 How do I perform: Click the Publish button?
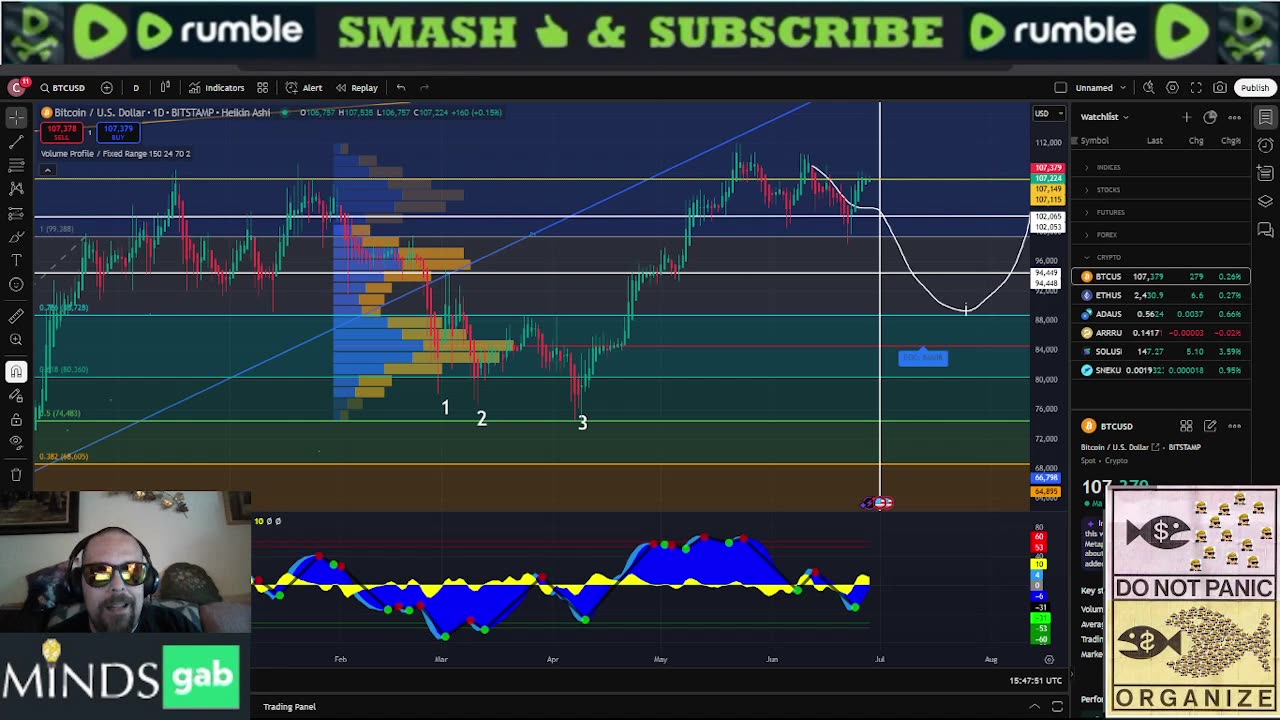1255,88
